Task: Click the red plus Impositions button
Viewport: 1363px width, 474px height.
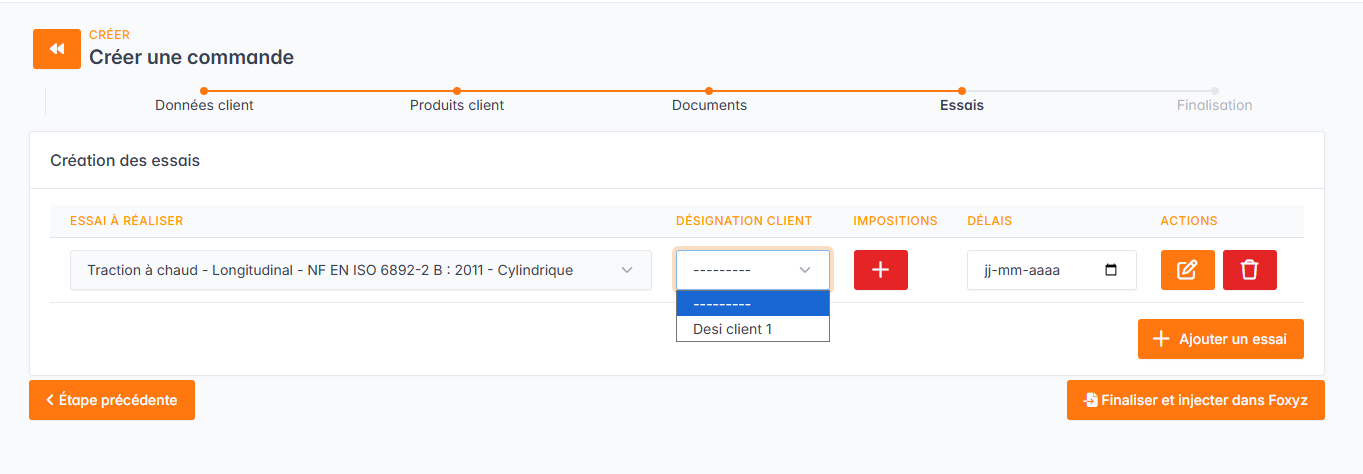Action: pyautogui.click(x=880, y=270)
